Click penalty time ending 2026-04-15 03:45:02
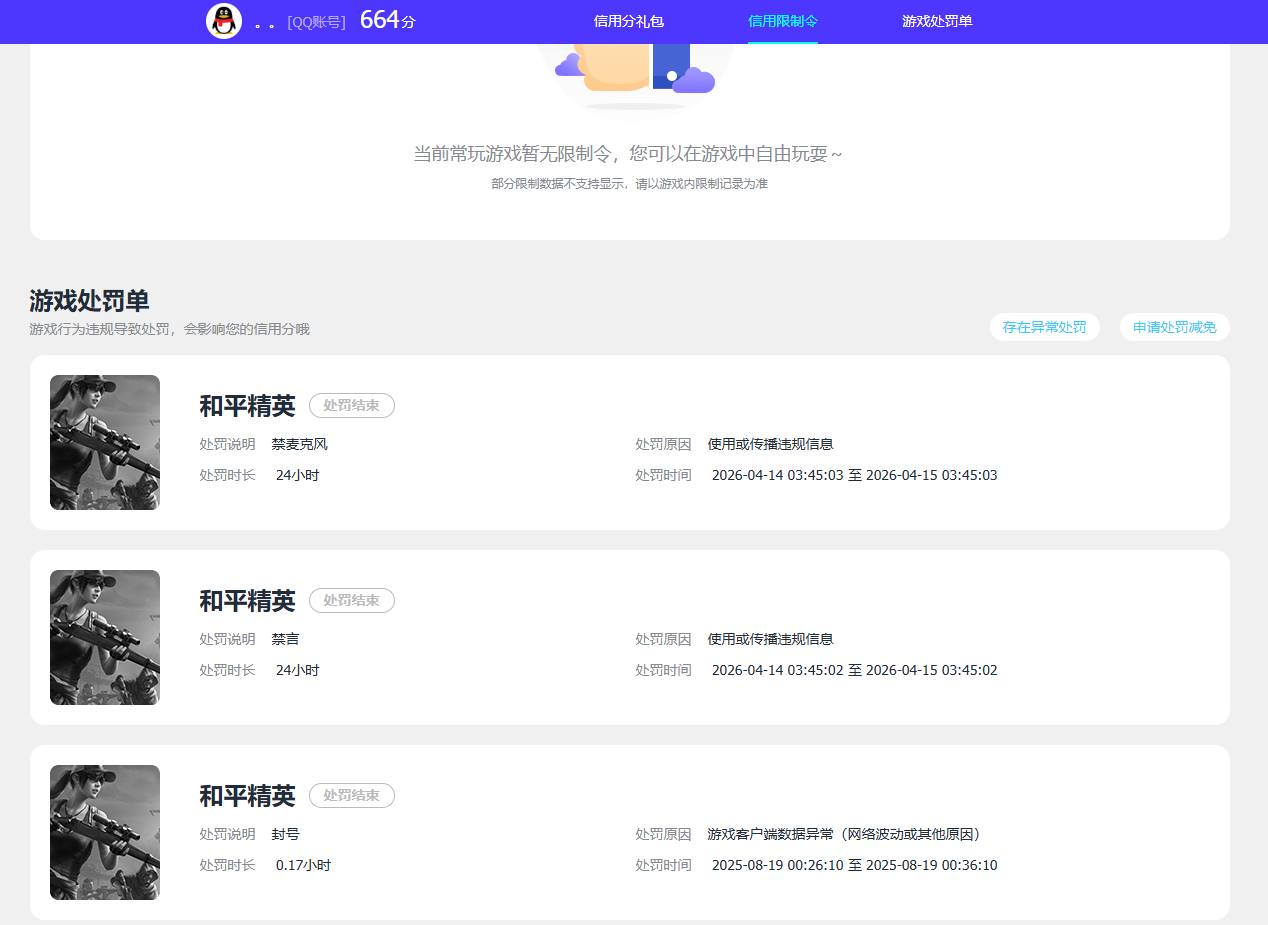This screenshot has height=925, width=1268. (x=854, y=670)
